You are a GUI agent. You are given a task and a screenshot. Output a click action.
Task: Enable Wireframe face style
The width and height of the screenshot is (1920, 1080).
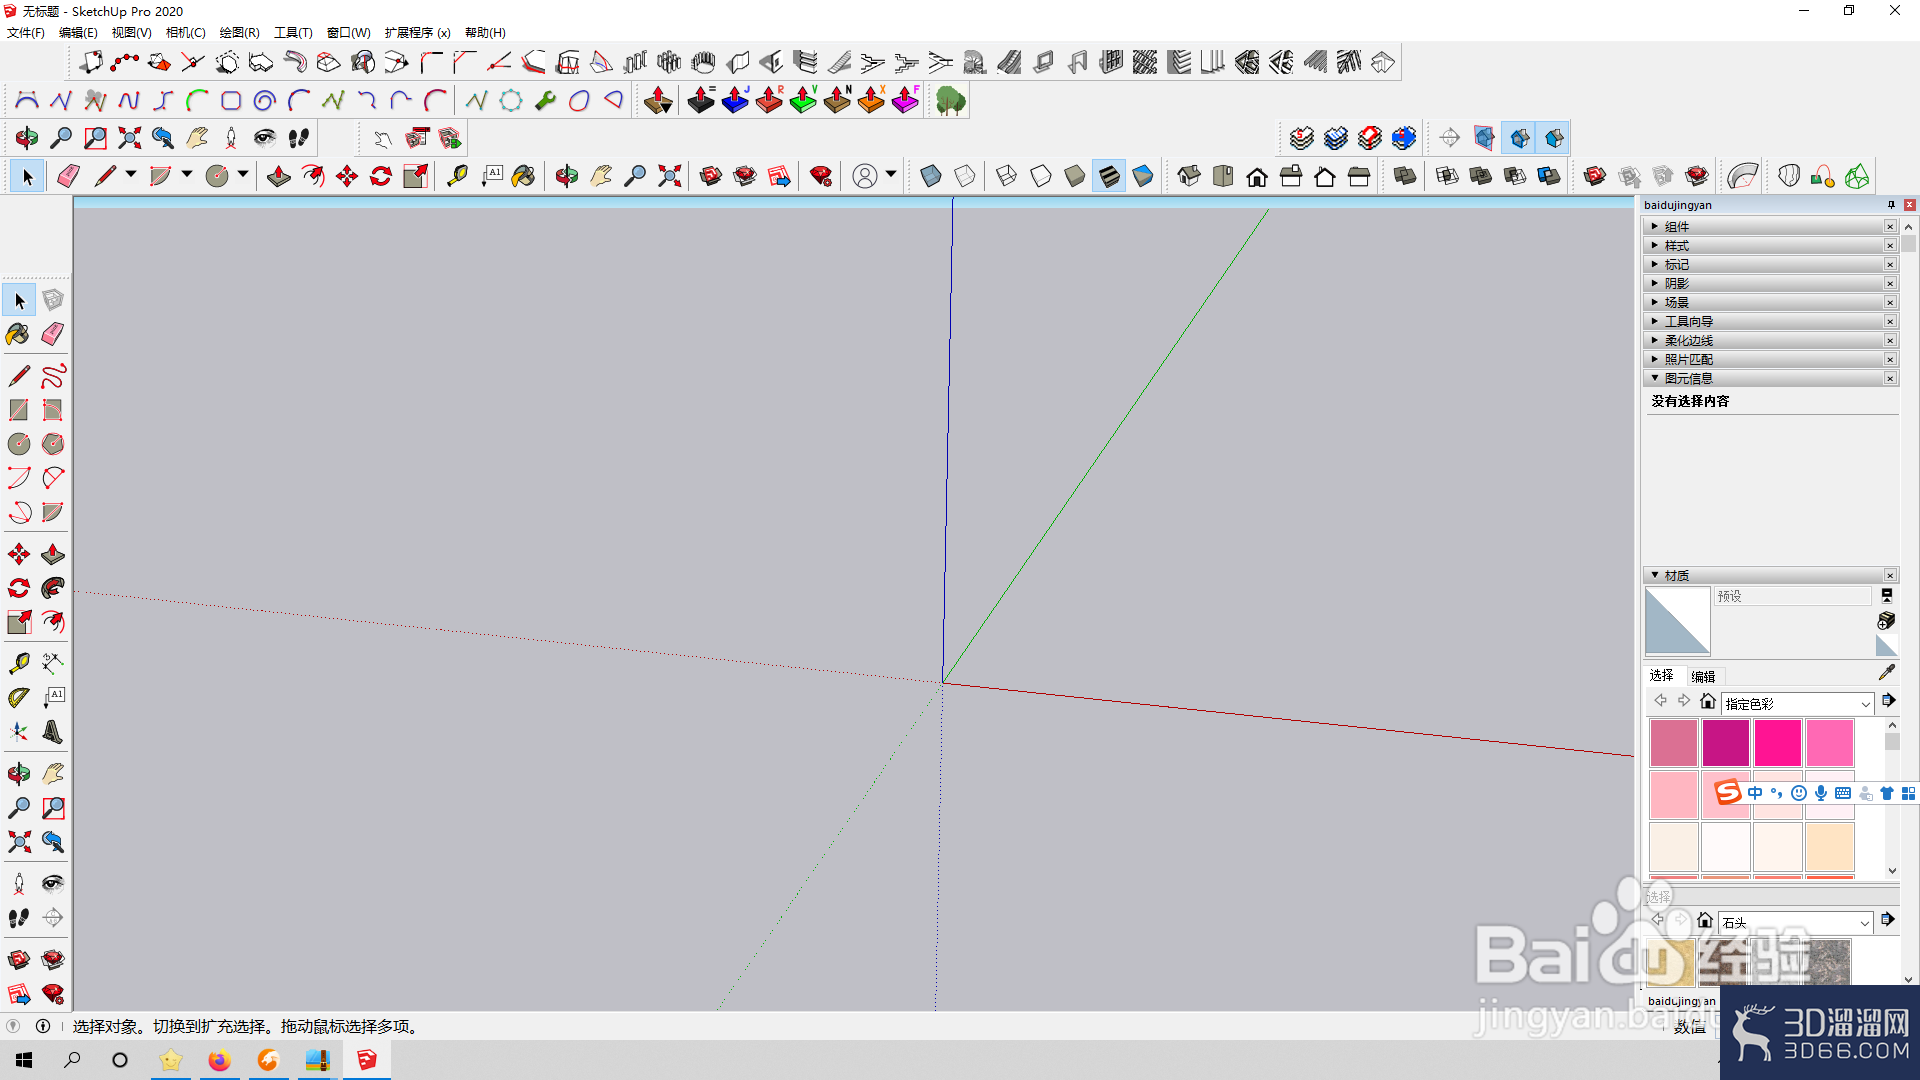(x=1007, y=177)
